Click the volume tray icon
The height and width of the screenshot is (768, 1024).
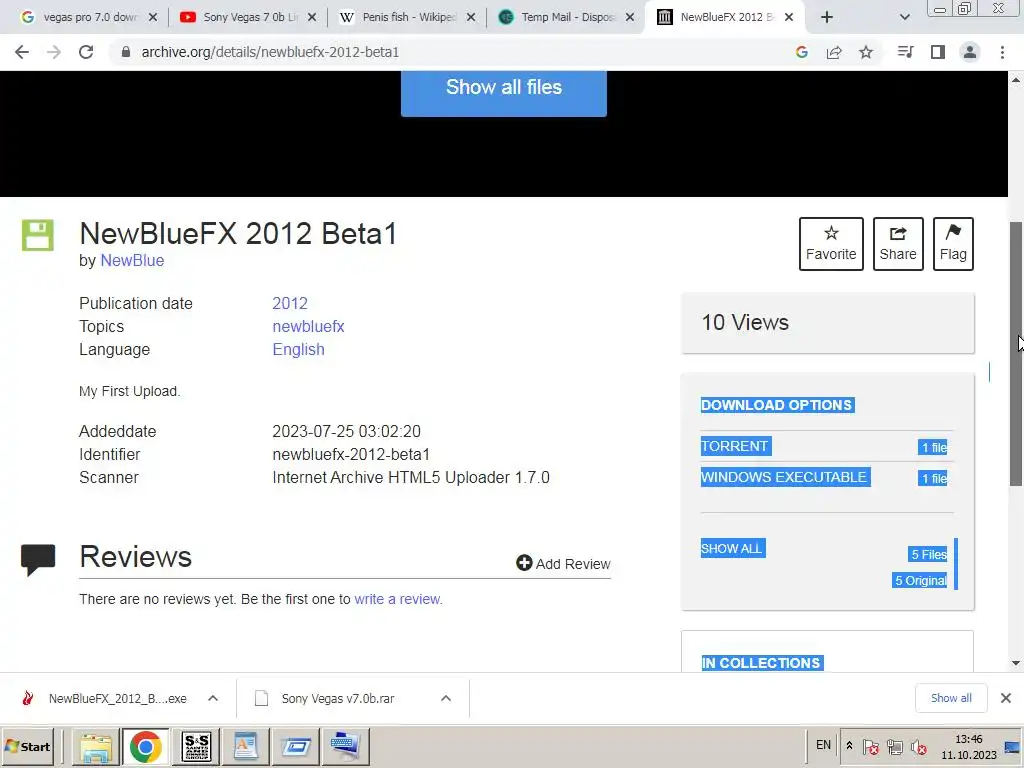[919, 747]
